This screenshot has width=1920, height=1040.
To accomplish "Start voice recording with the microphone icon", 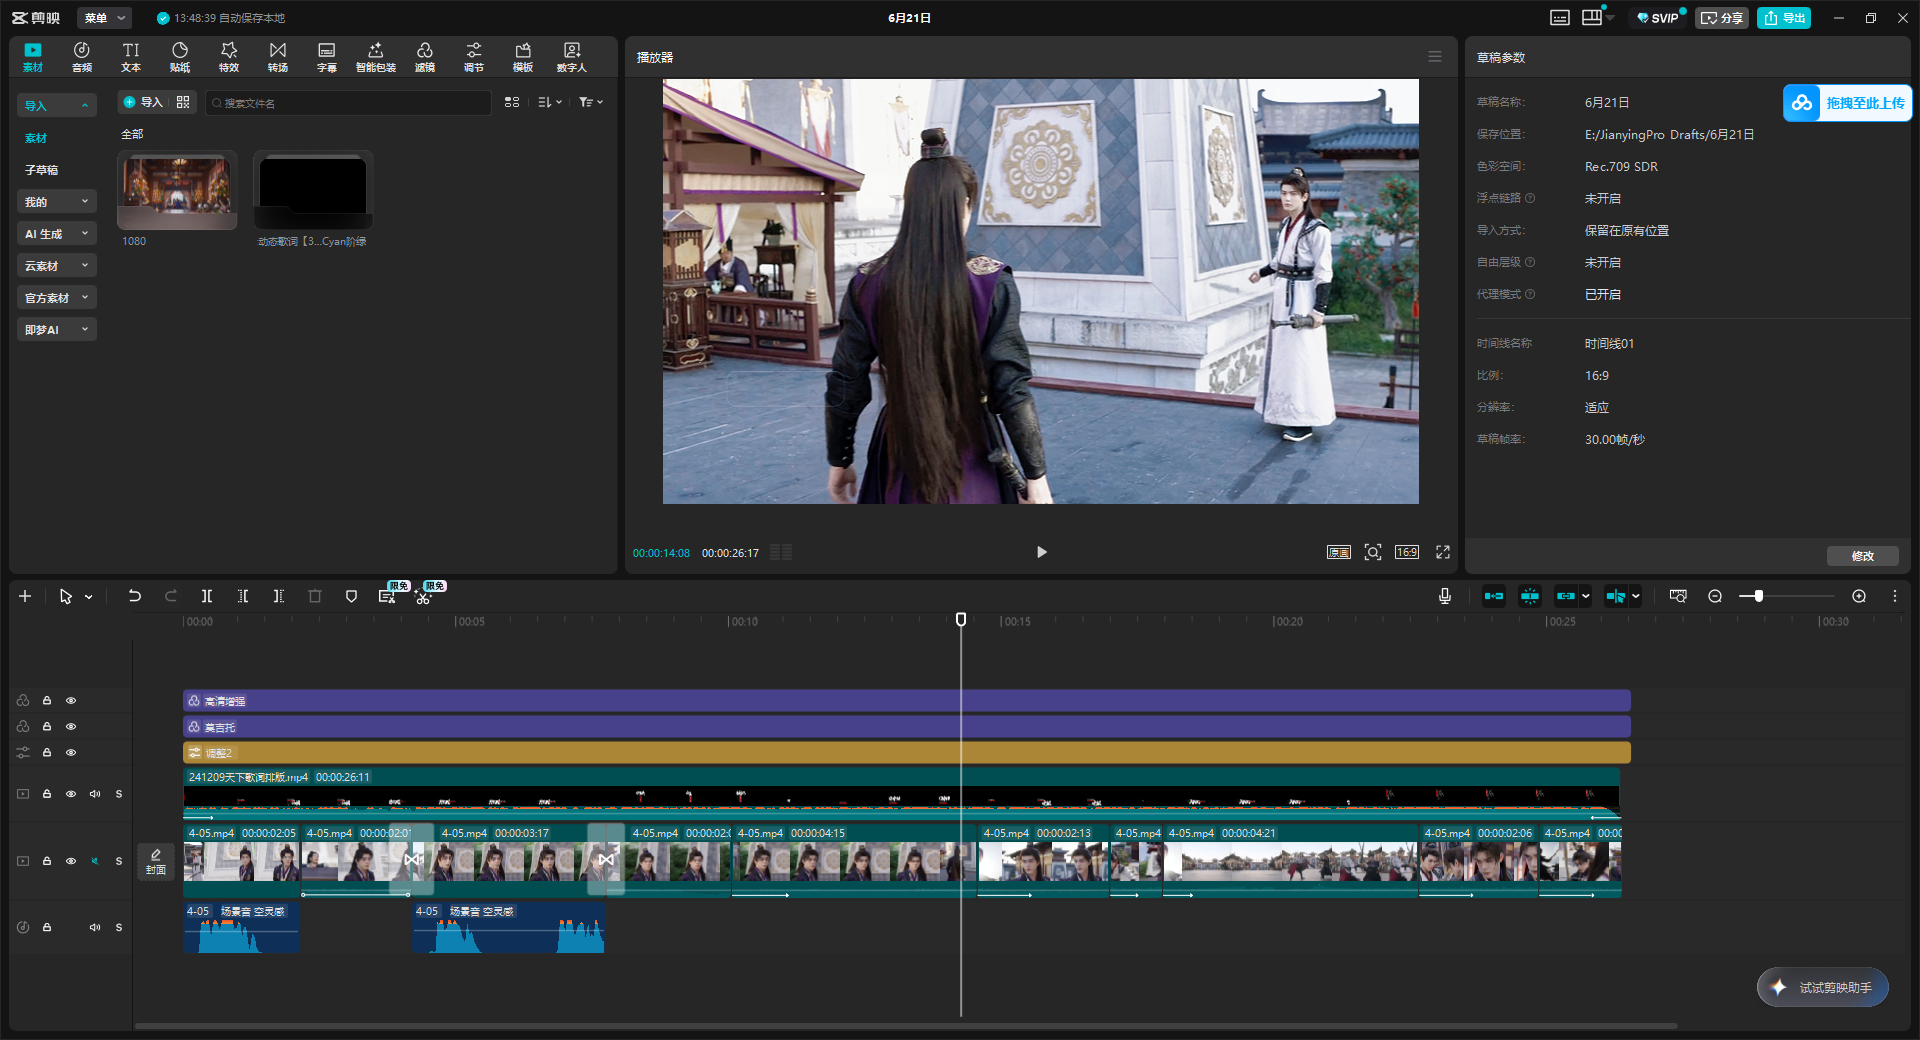I will [1445, 596].
